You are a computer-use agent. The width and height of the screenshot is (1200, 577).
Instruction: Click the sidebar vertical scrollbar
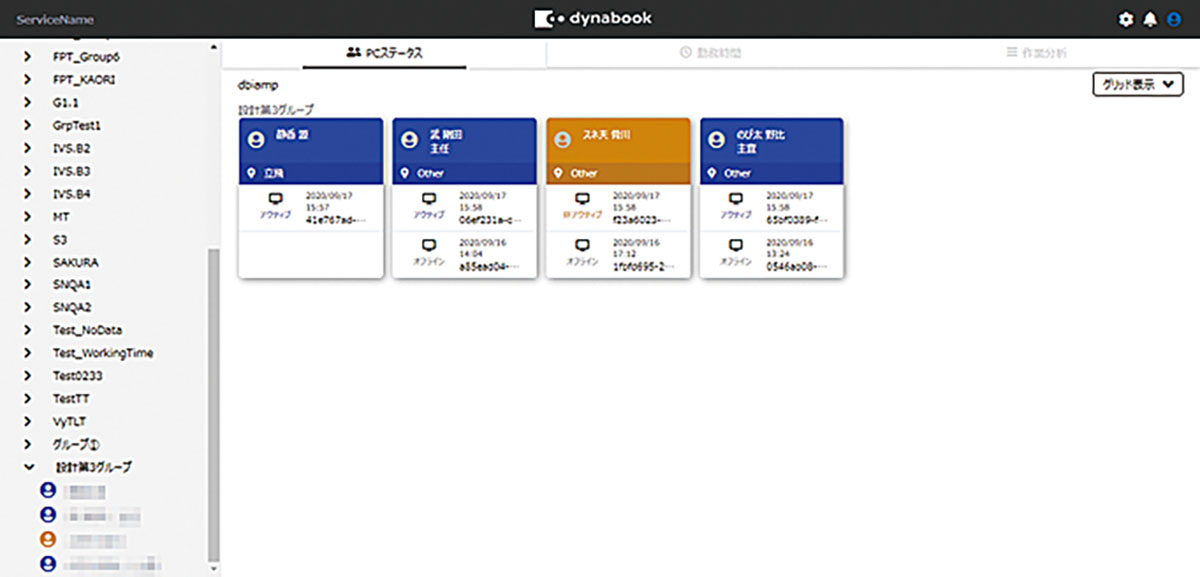pyautogui.click(x=212, y=400)
